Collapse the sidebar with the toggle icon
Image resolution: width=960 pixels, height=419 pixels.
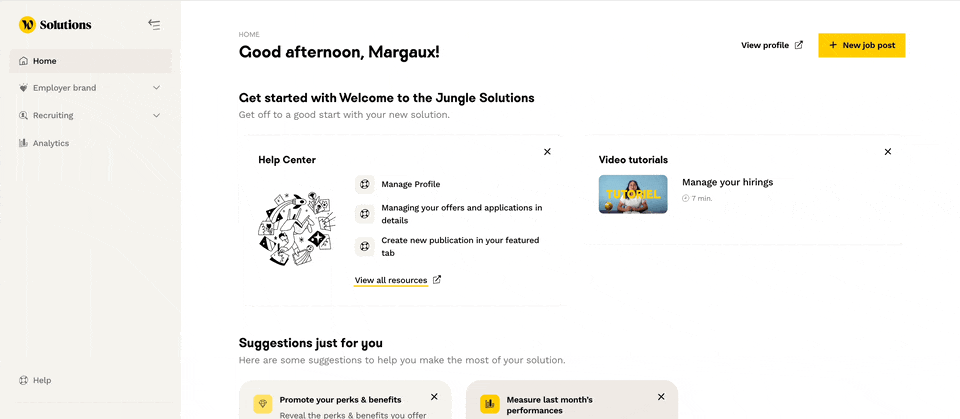(154, 24)
